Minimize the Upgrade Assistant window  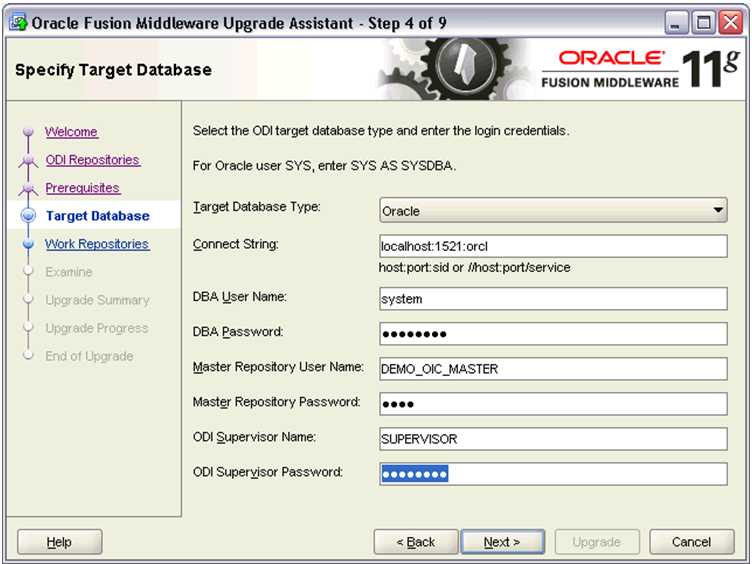(676, 23)
